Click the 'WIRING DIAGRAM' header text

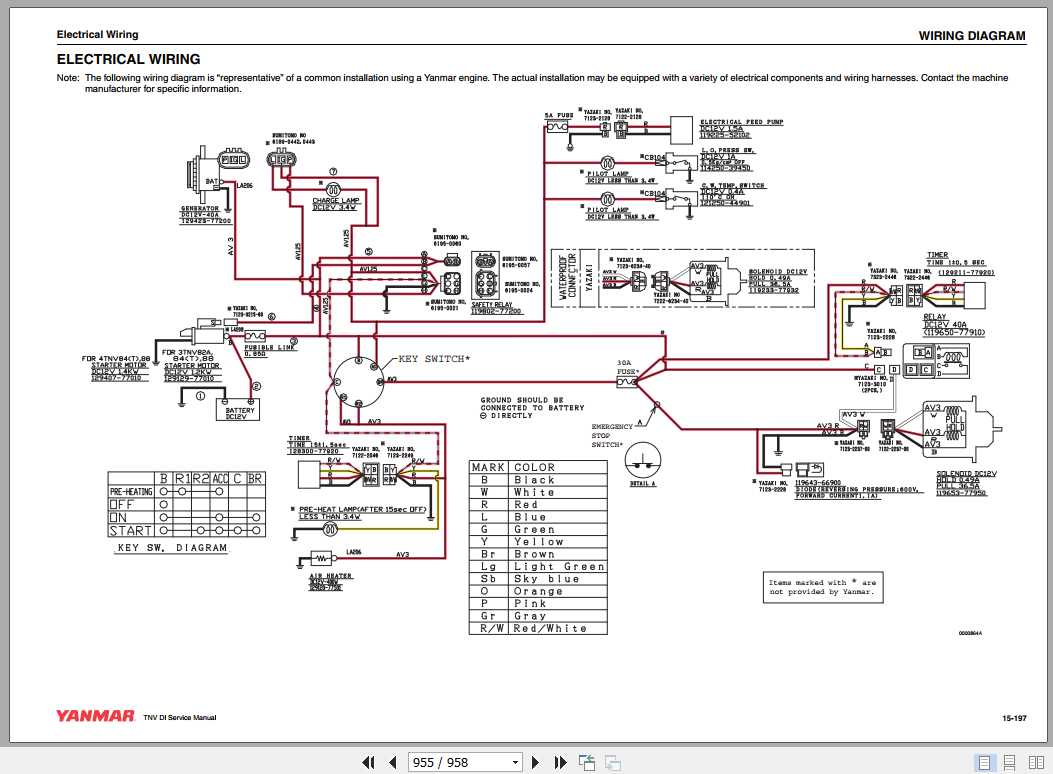click(x=972, y=36)
